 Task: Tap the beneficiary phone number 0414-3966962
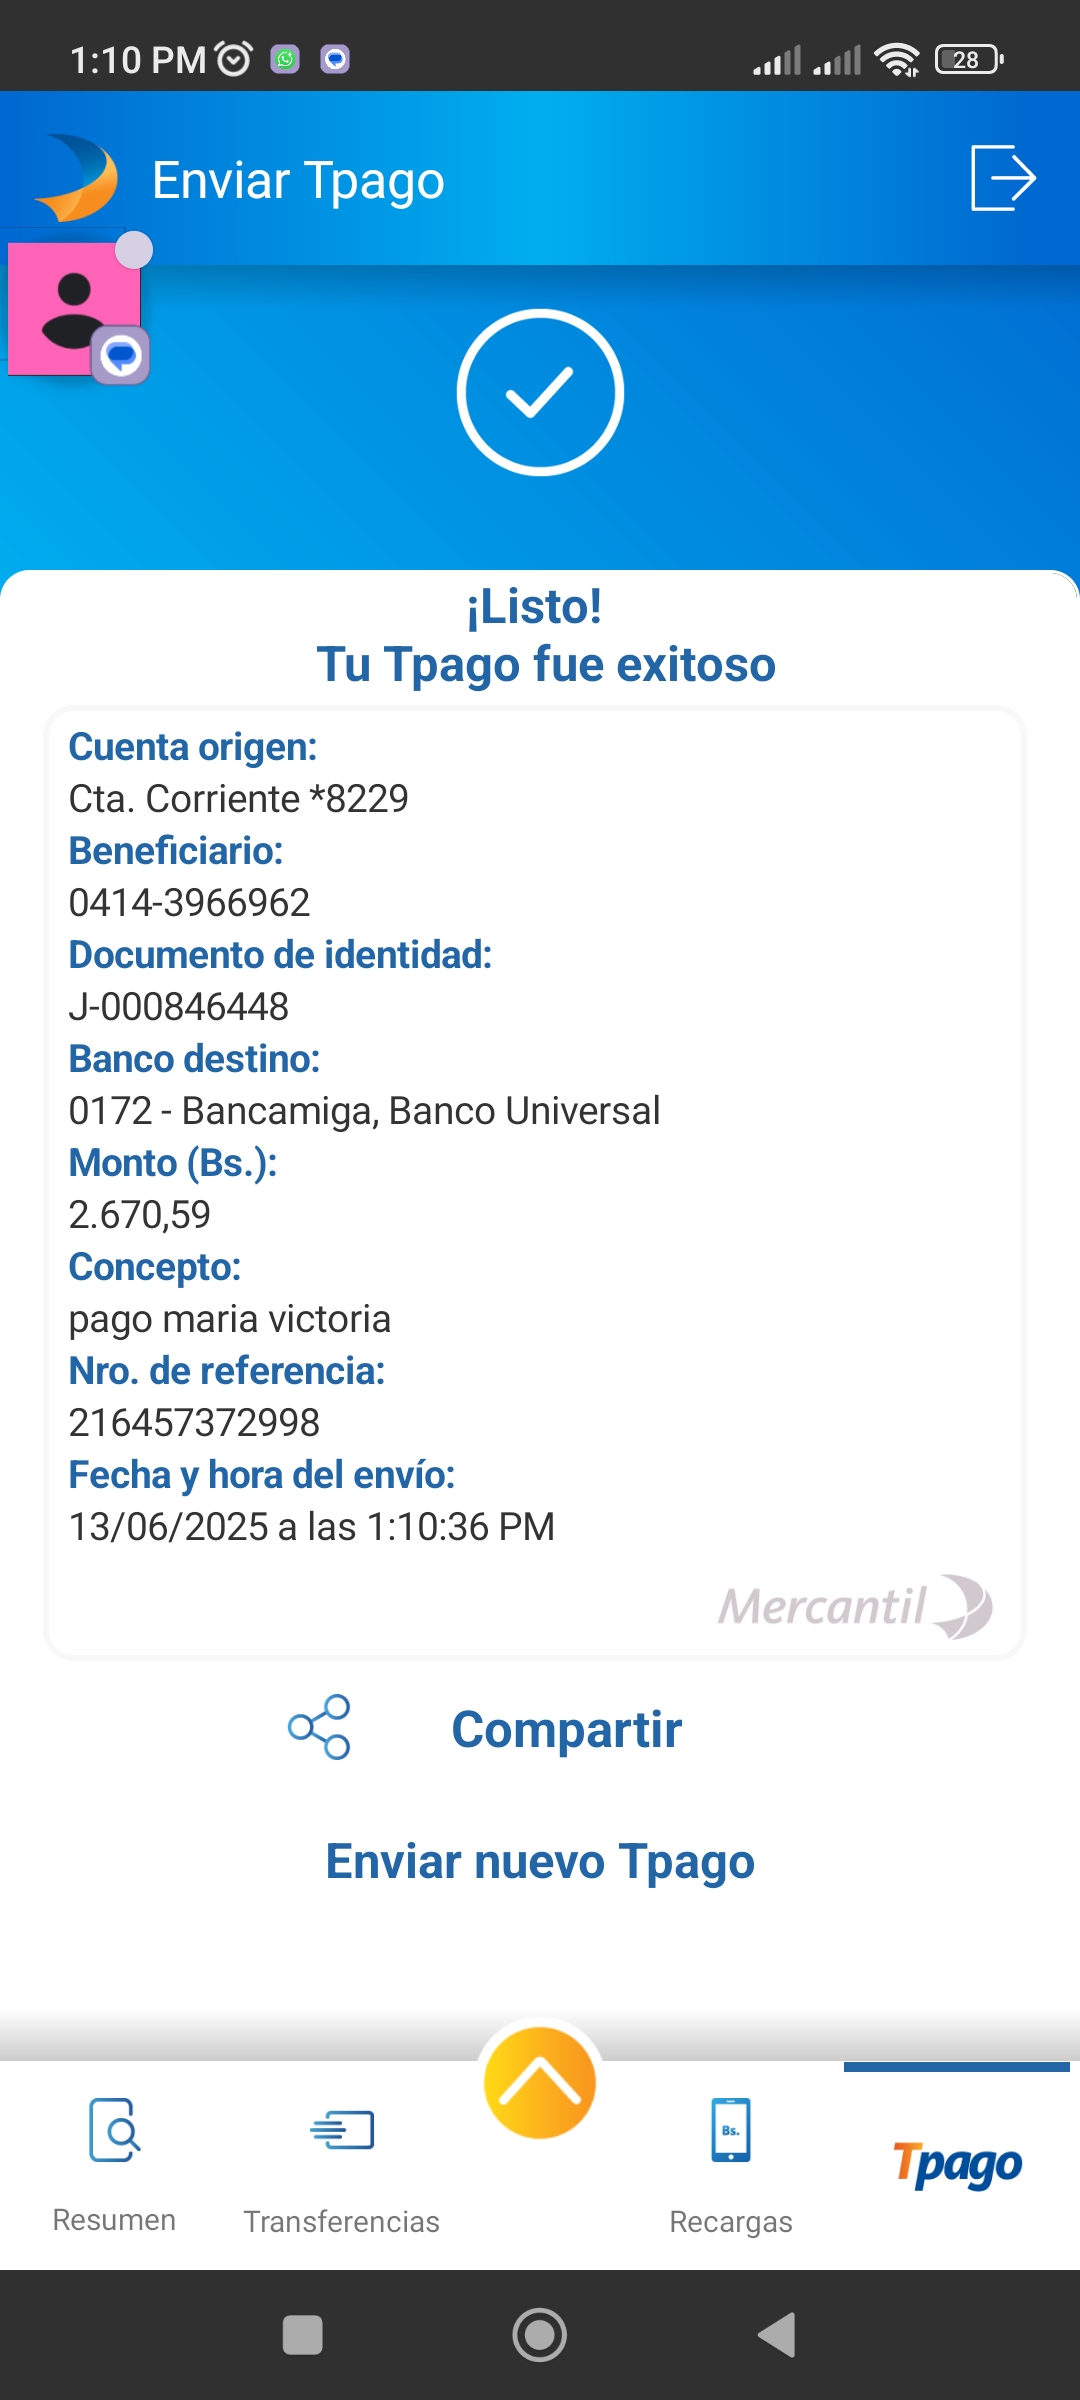click(x=189, y=902)
